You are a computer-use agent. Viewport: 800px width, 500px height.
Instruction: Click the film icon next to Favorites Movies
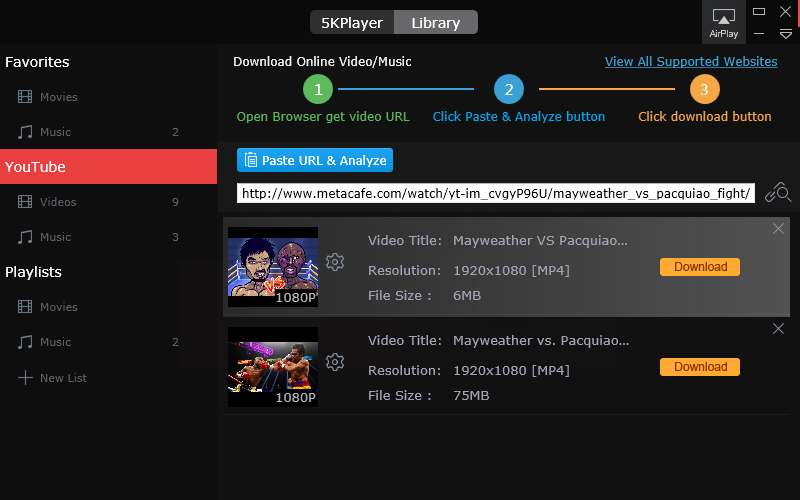(x=25, y=97)
